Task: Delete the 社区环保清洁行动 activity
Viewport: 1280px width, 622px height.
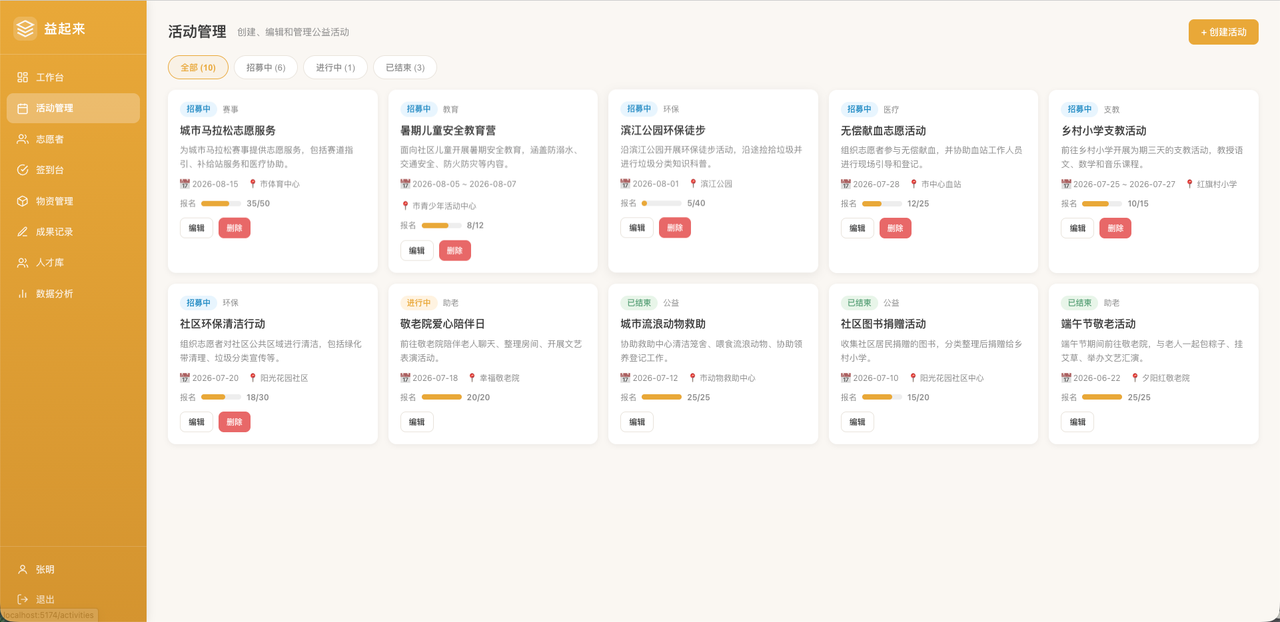Action: point(235,422)
